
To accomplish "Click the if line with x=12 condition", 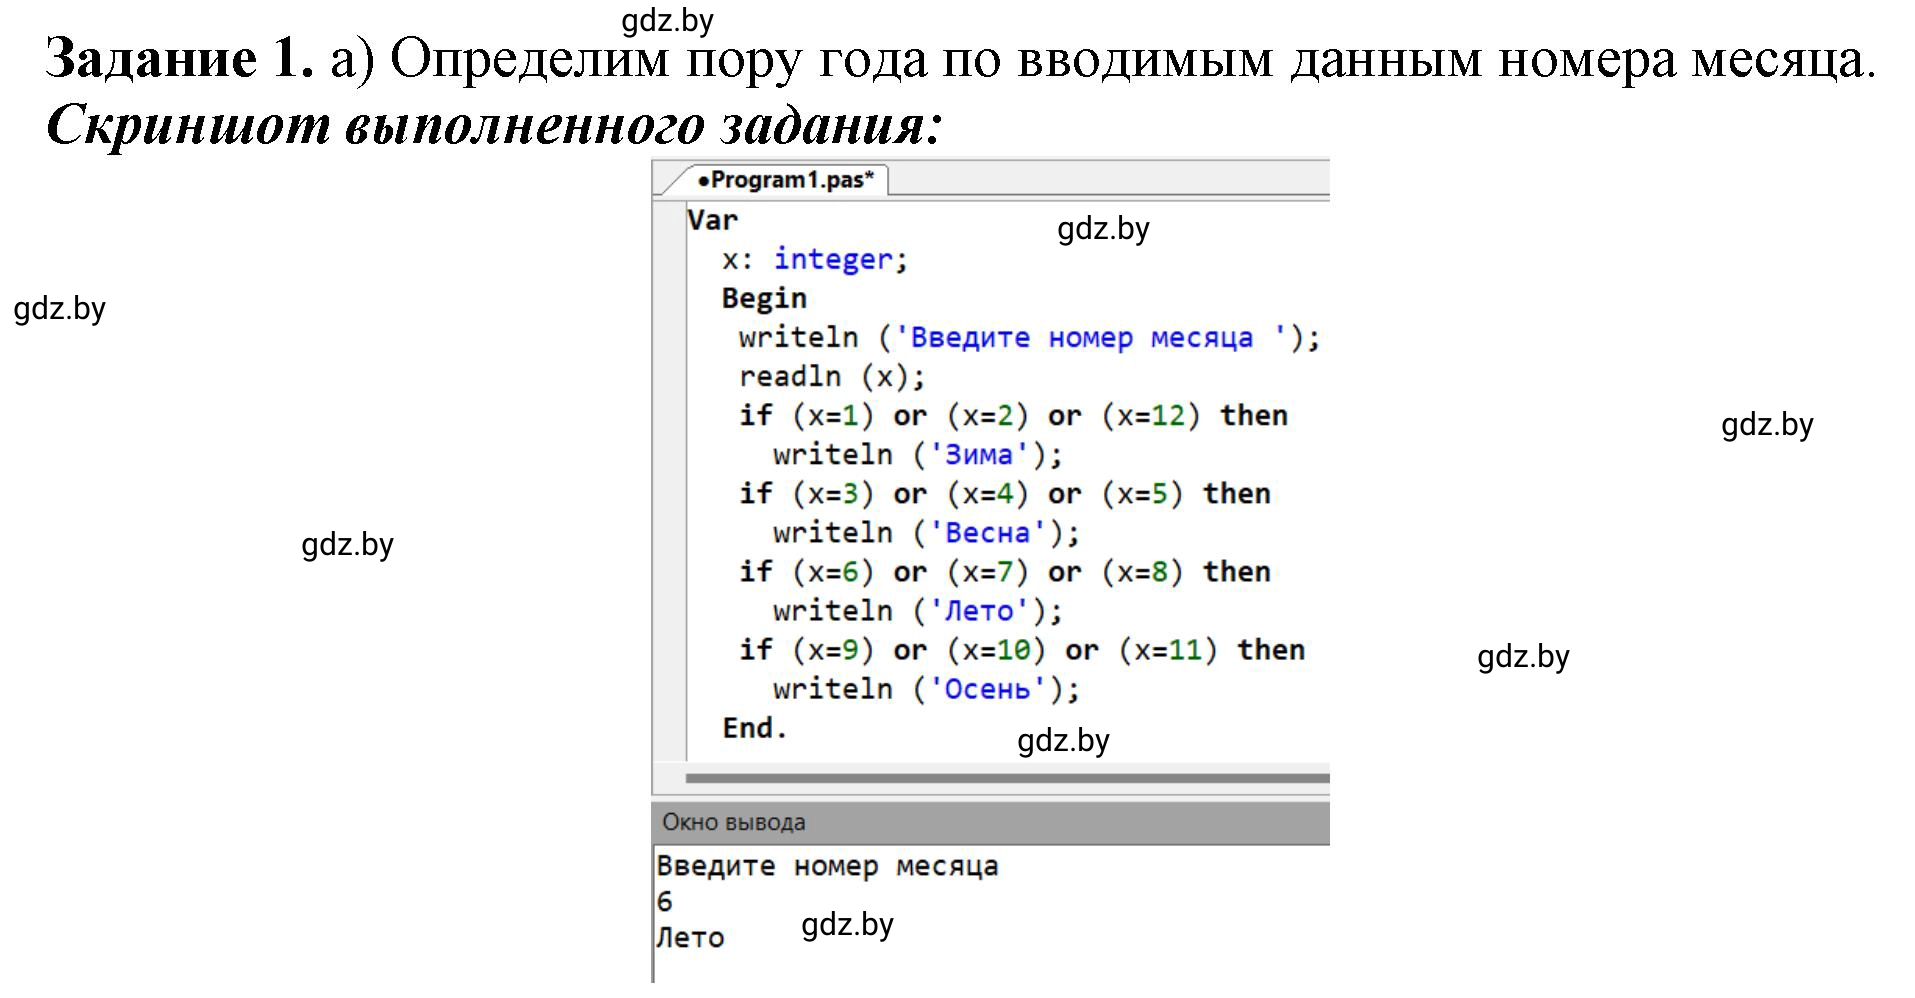I will click(x=1013, y=415).
